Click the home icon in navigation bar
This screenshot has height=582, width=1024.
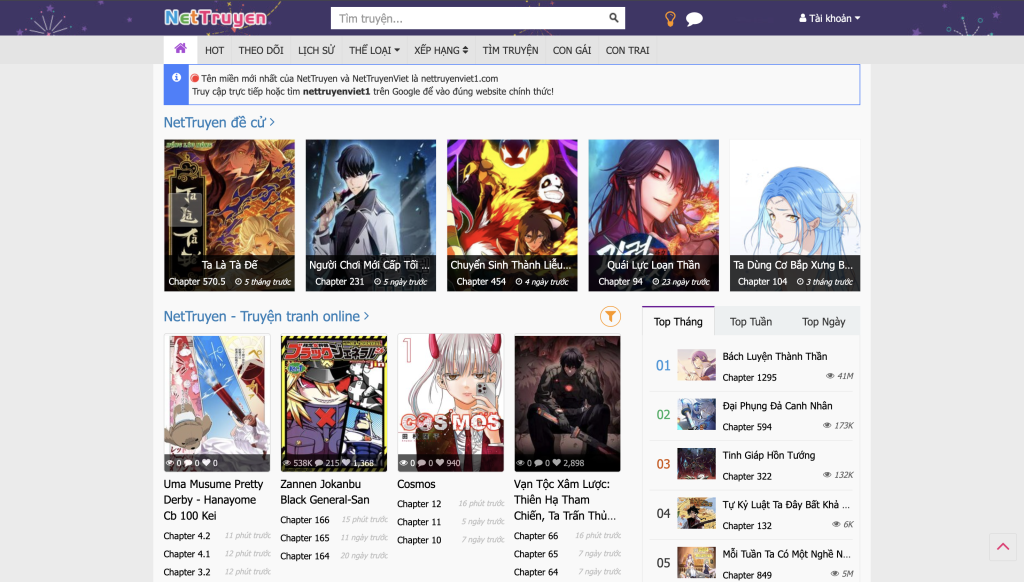coord(180,49)
